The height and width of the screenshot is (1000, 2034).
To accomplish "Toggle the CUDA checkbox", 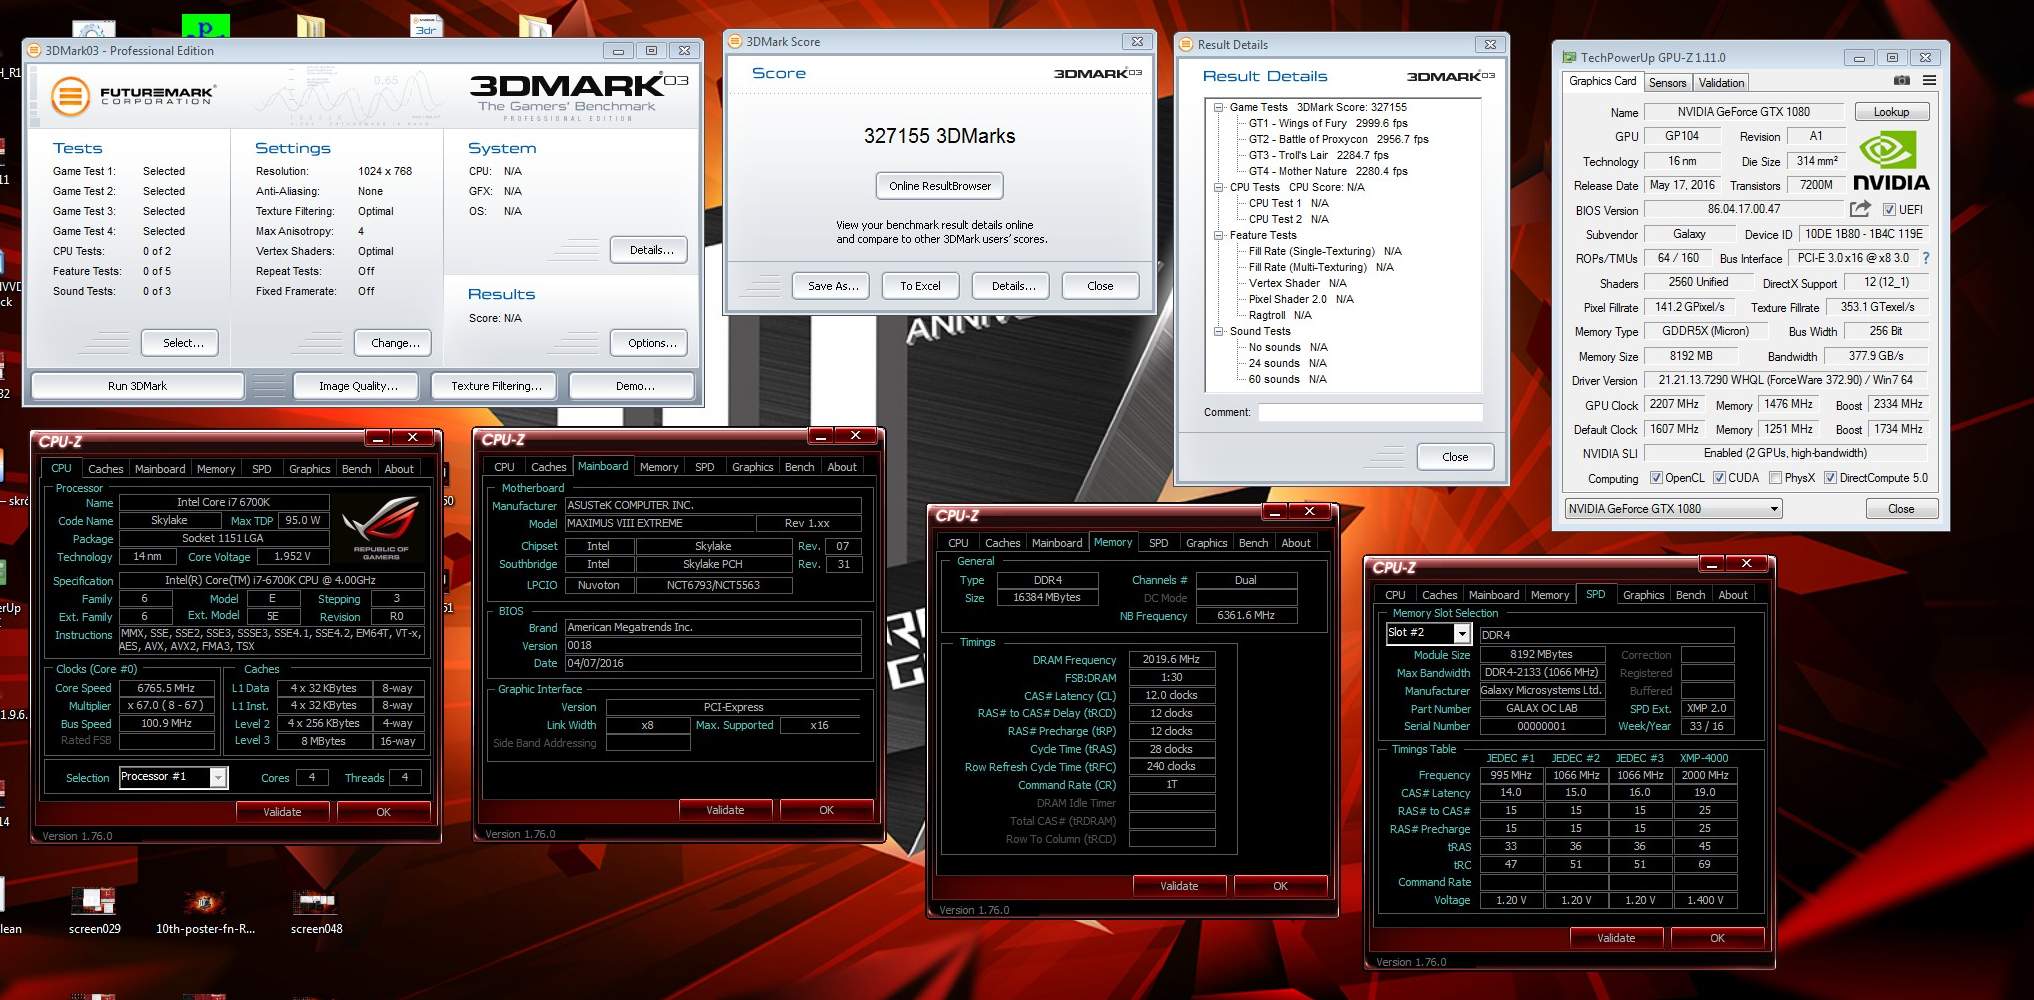I will click(x=1719, y=478).
